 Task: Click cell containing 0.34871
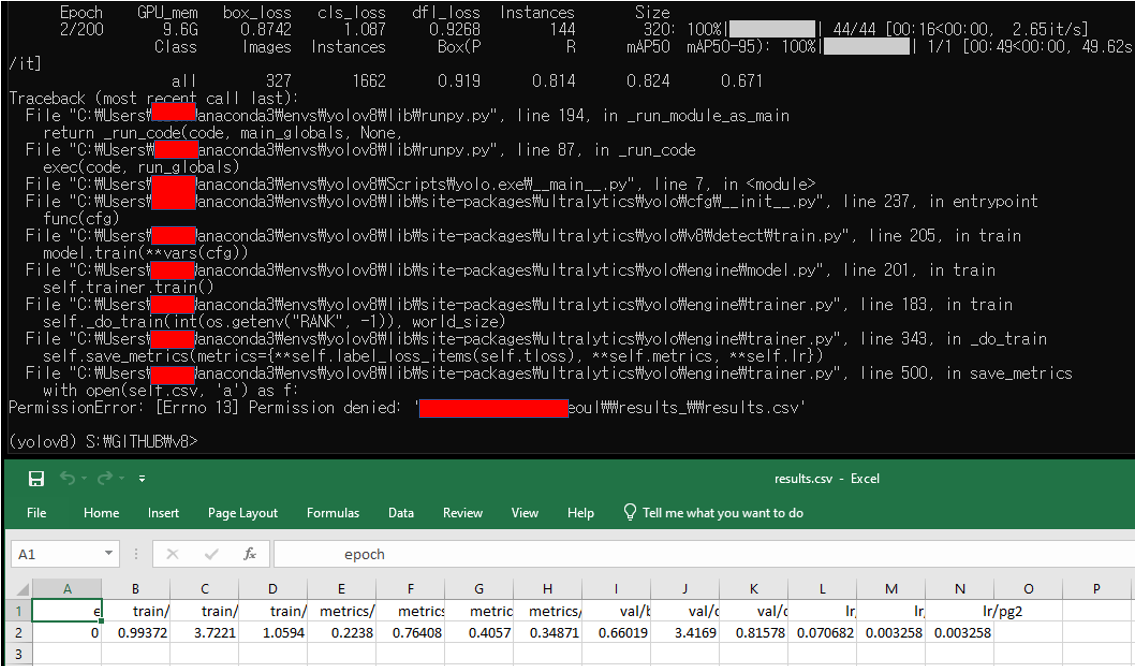tap(548, 633)
